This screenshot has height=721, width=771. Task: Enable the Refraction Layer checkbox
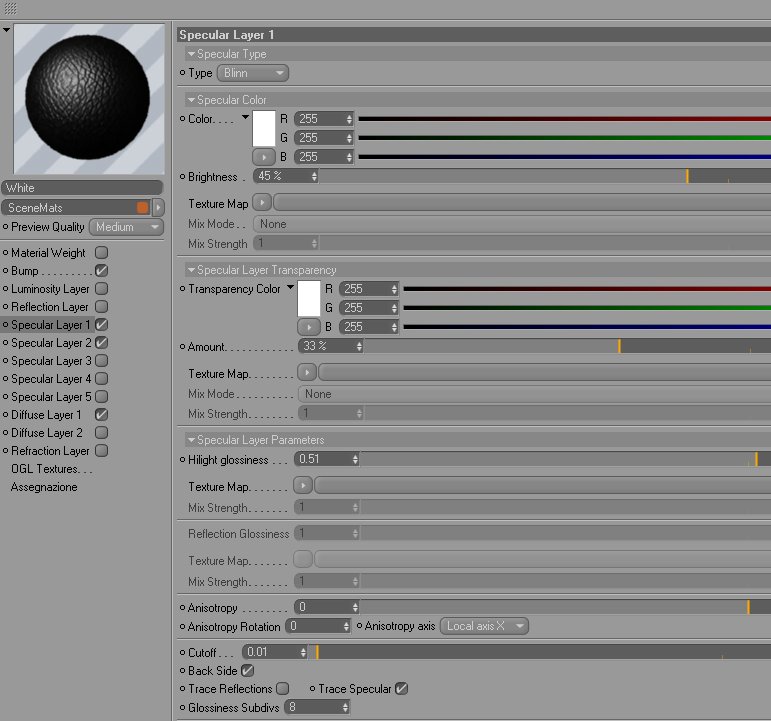tap(102, 451)
